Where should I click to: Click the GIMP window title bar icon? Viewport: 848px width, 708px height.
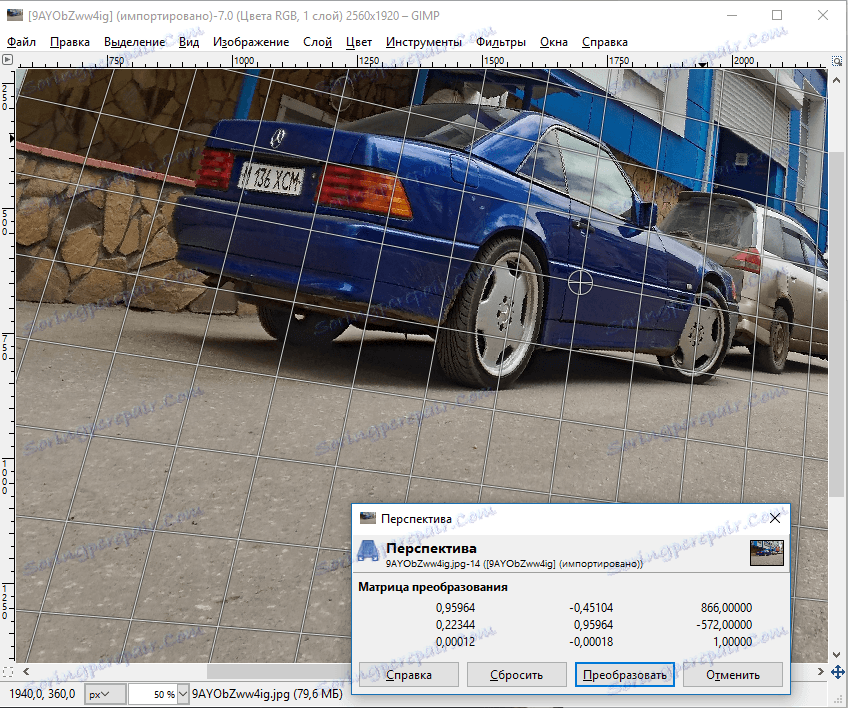point(15,15)
